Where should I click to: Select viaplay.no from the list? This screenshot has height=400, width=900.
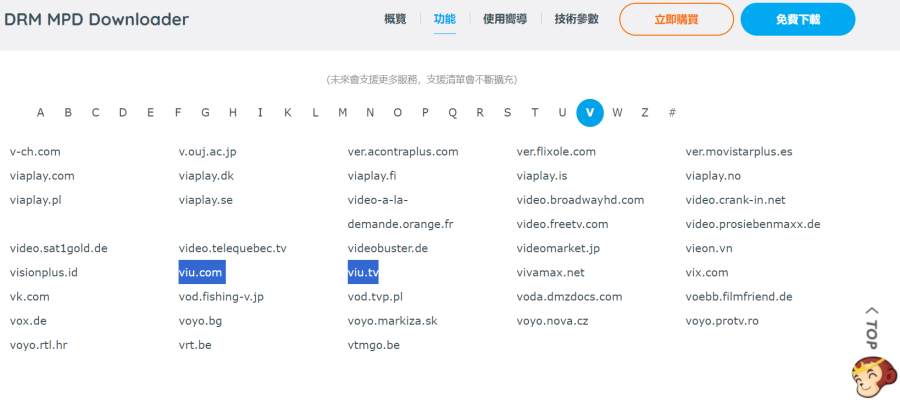coord(713,176)
